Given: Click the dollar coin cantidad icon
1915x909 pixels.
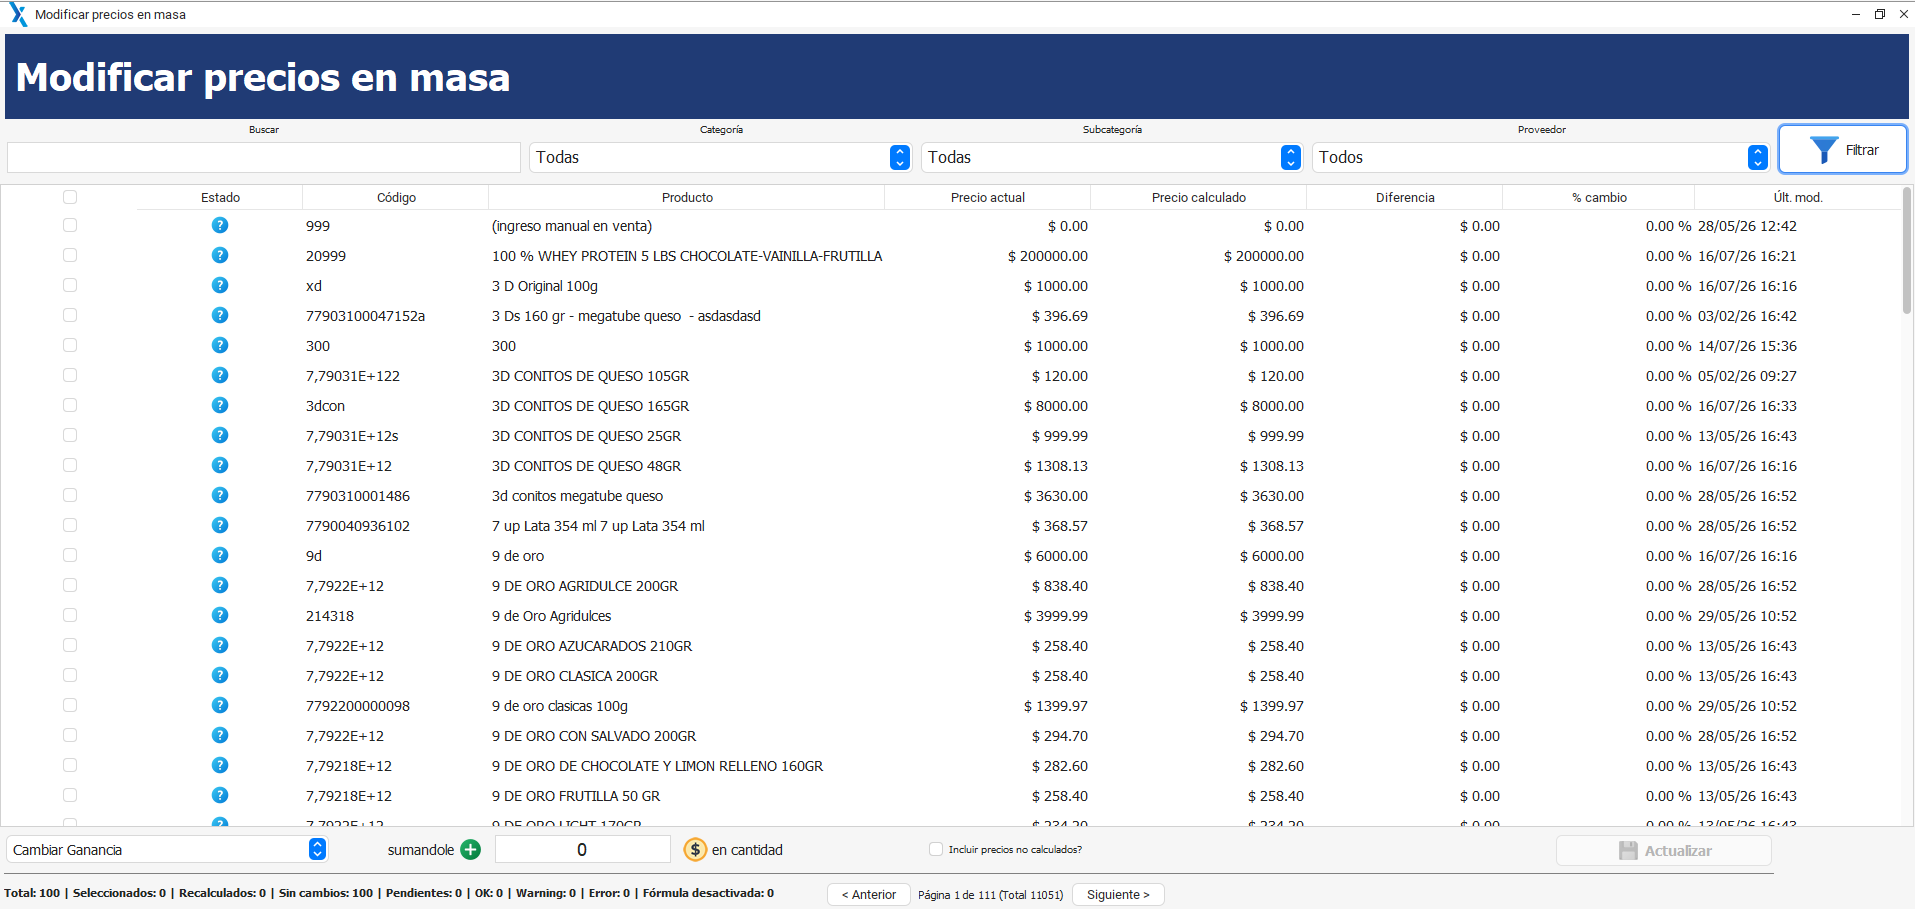Looking at the screenshot, I should 695,850.
